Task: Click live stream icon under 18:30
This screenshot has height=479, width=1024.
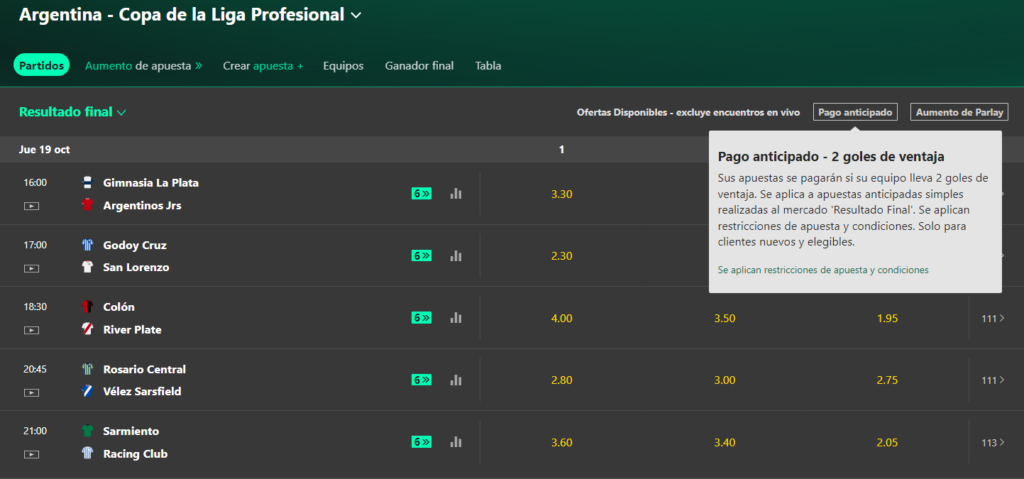Action: coord(31,330)
